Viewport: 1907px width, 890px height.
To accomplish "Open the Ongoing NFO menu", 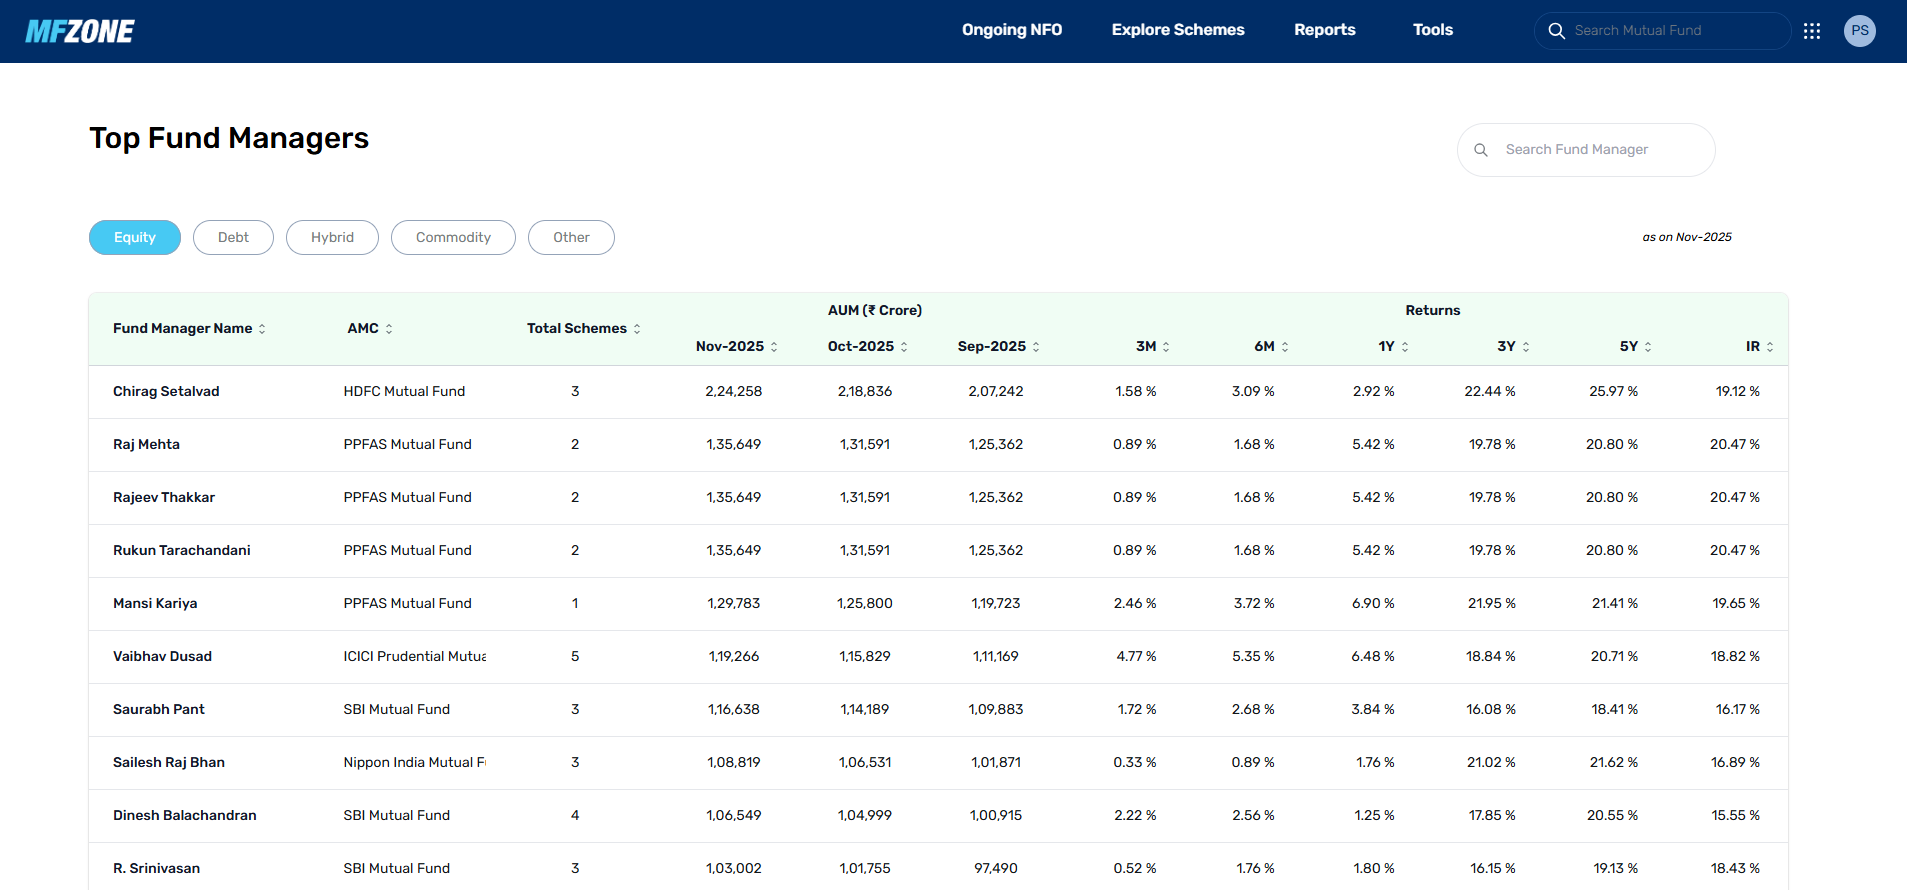I will [1012, 30].
